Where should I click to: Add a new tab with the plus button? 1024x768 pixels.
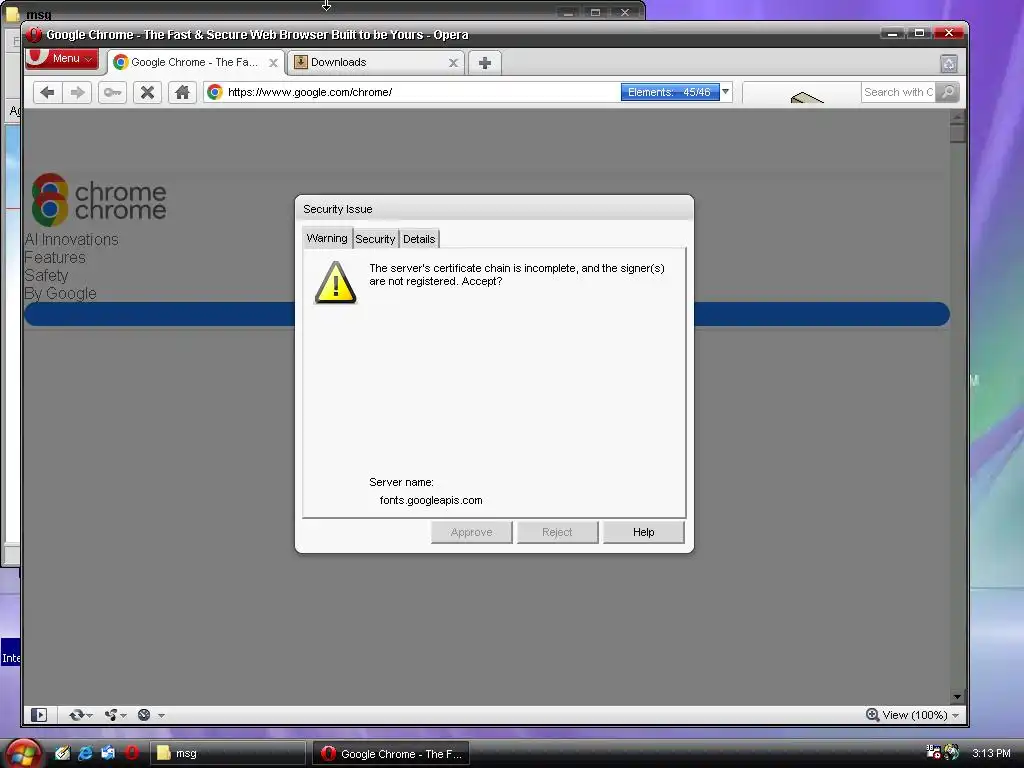tap(485, 63)
